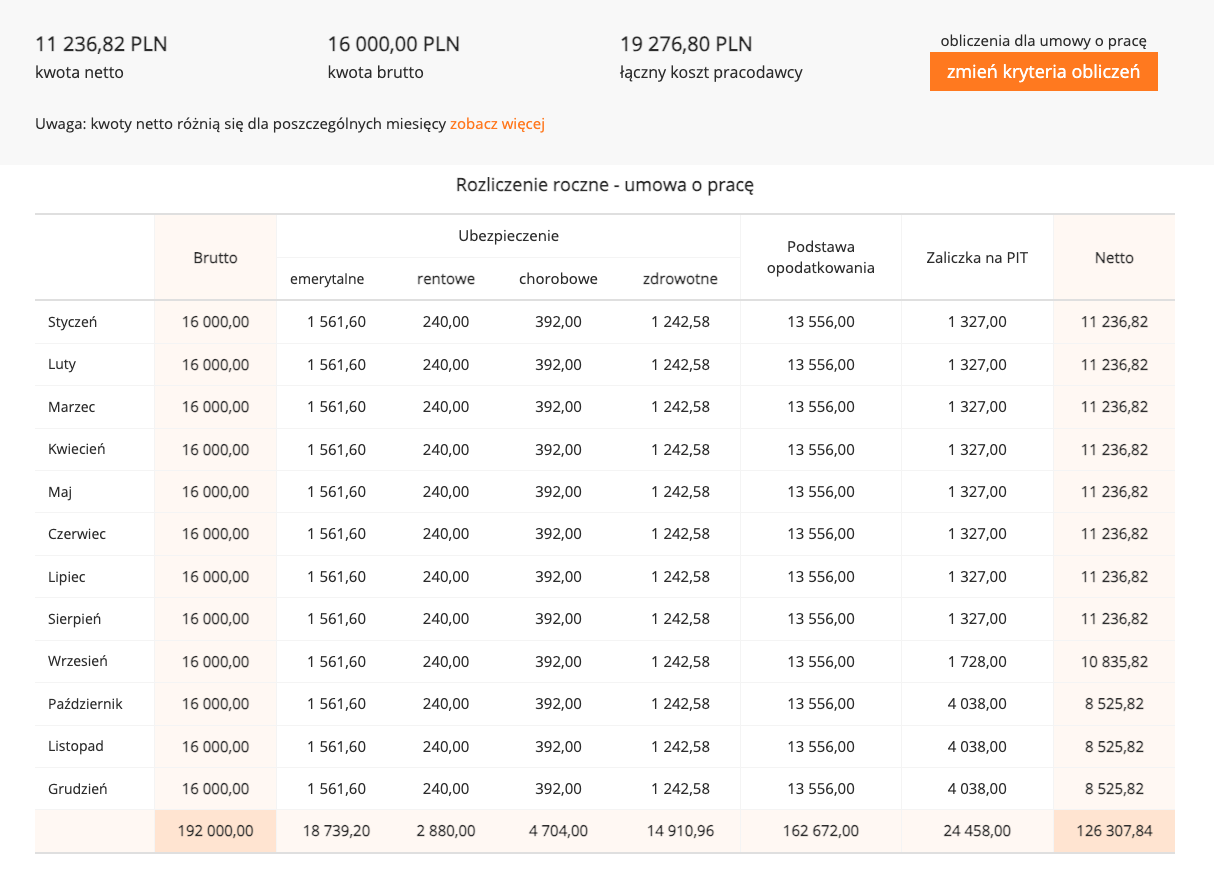Click the total PIT sum 24 458,00
The height and width of the screenshot is (870, 1214).
(x=977, y=830)
